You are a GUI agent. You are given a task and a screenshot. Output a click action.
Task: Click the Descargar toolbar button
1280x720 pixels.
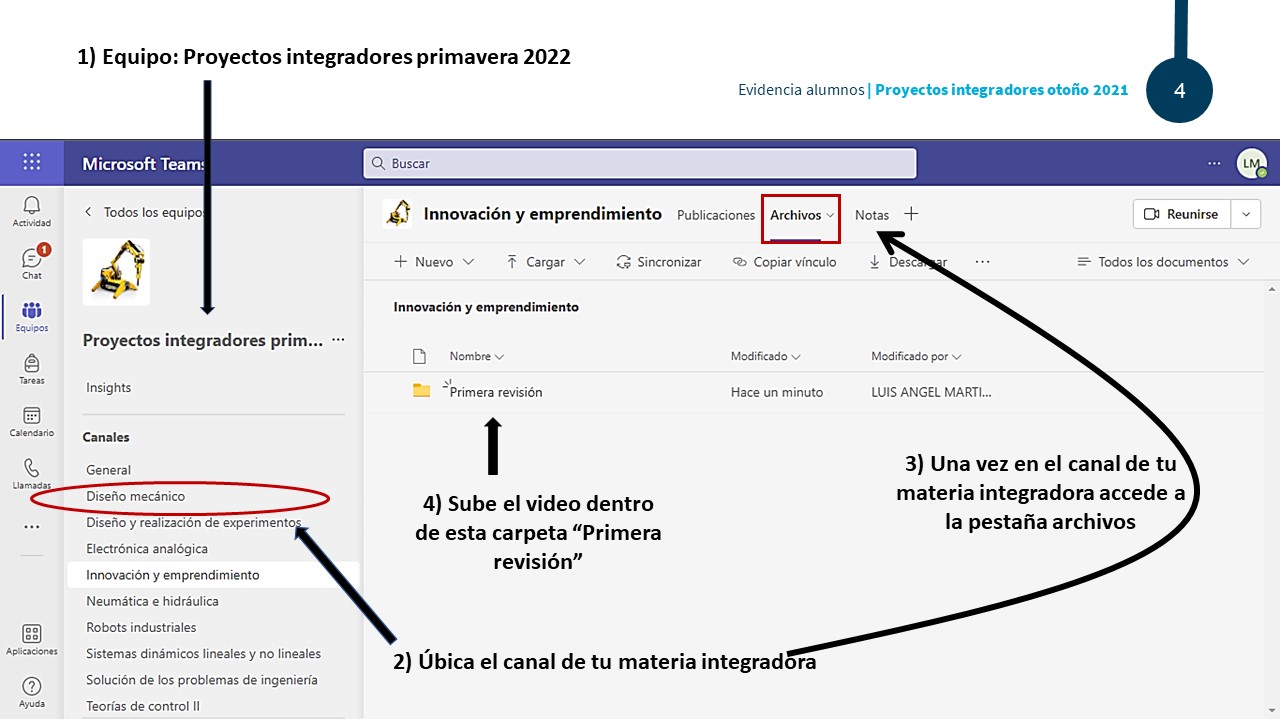tap(907, 262)
